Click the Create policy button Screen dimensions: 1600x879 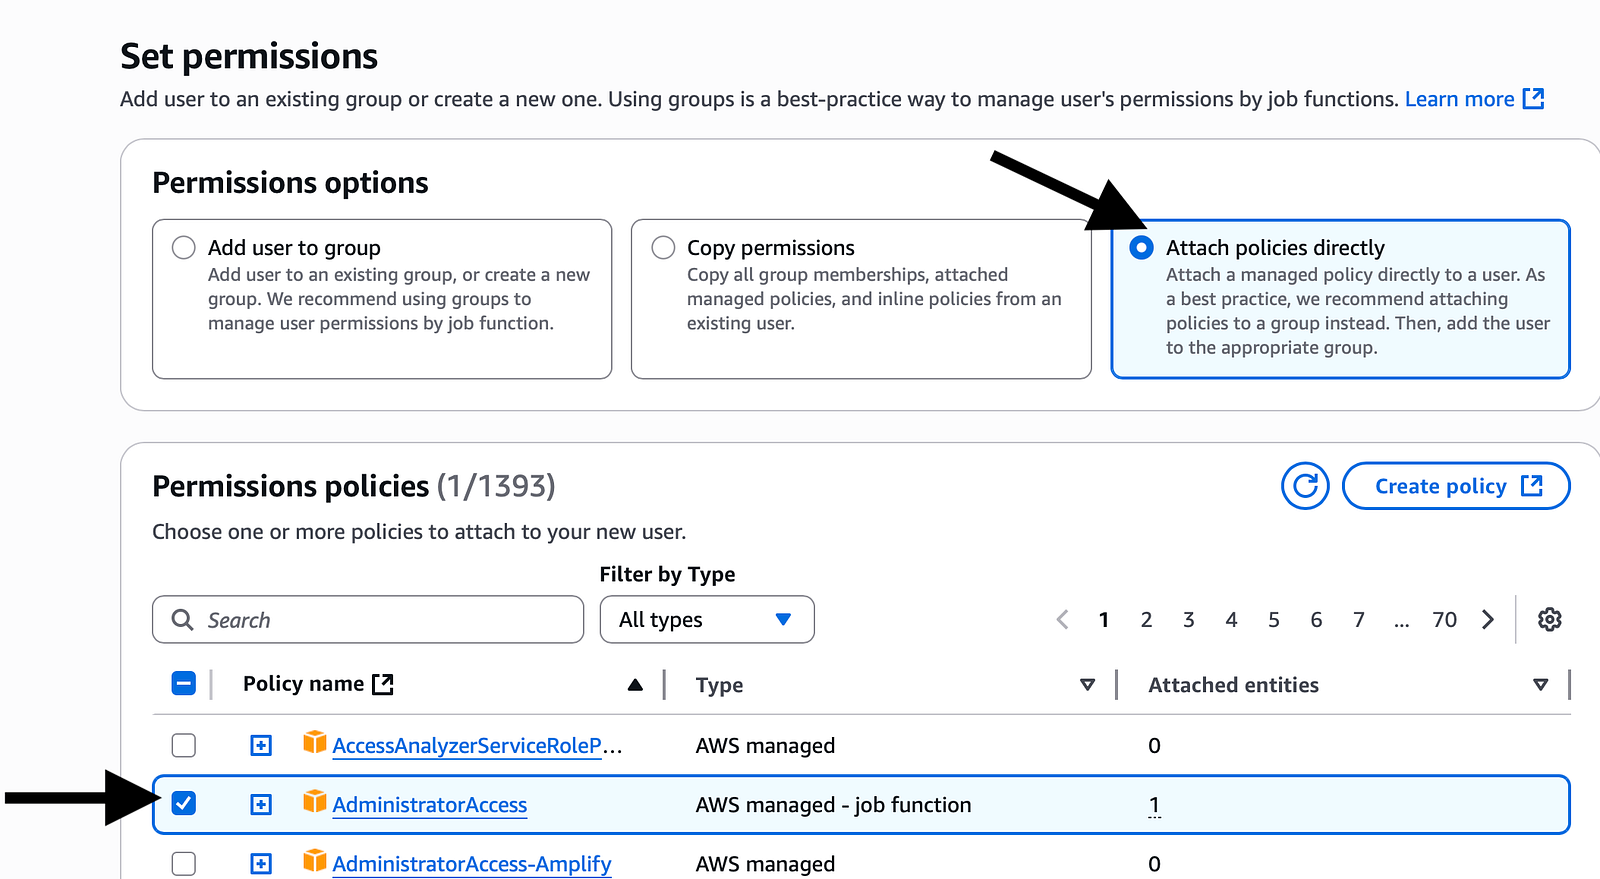1456,486
